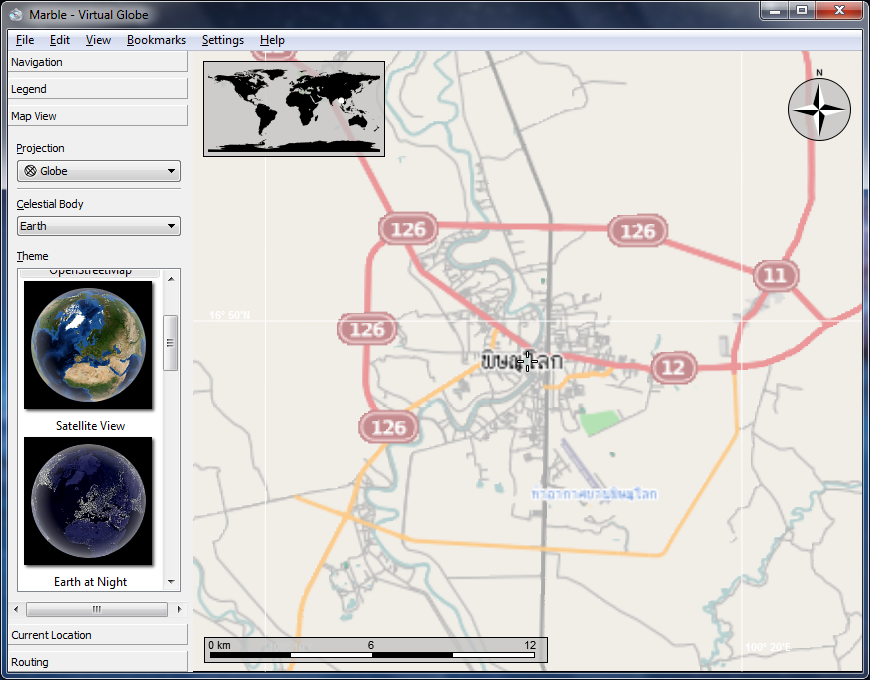Image resolution: width=870 pixels, height=680 pixels.
Task: Click the top-left 126 road shield
Action: click(408, 229)
